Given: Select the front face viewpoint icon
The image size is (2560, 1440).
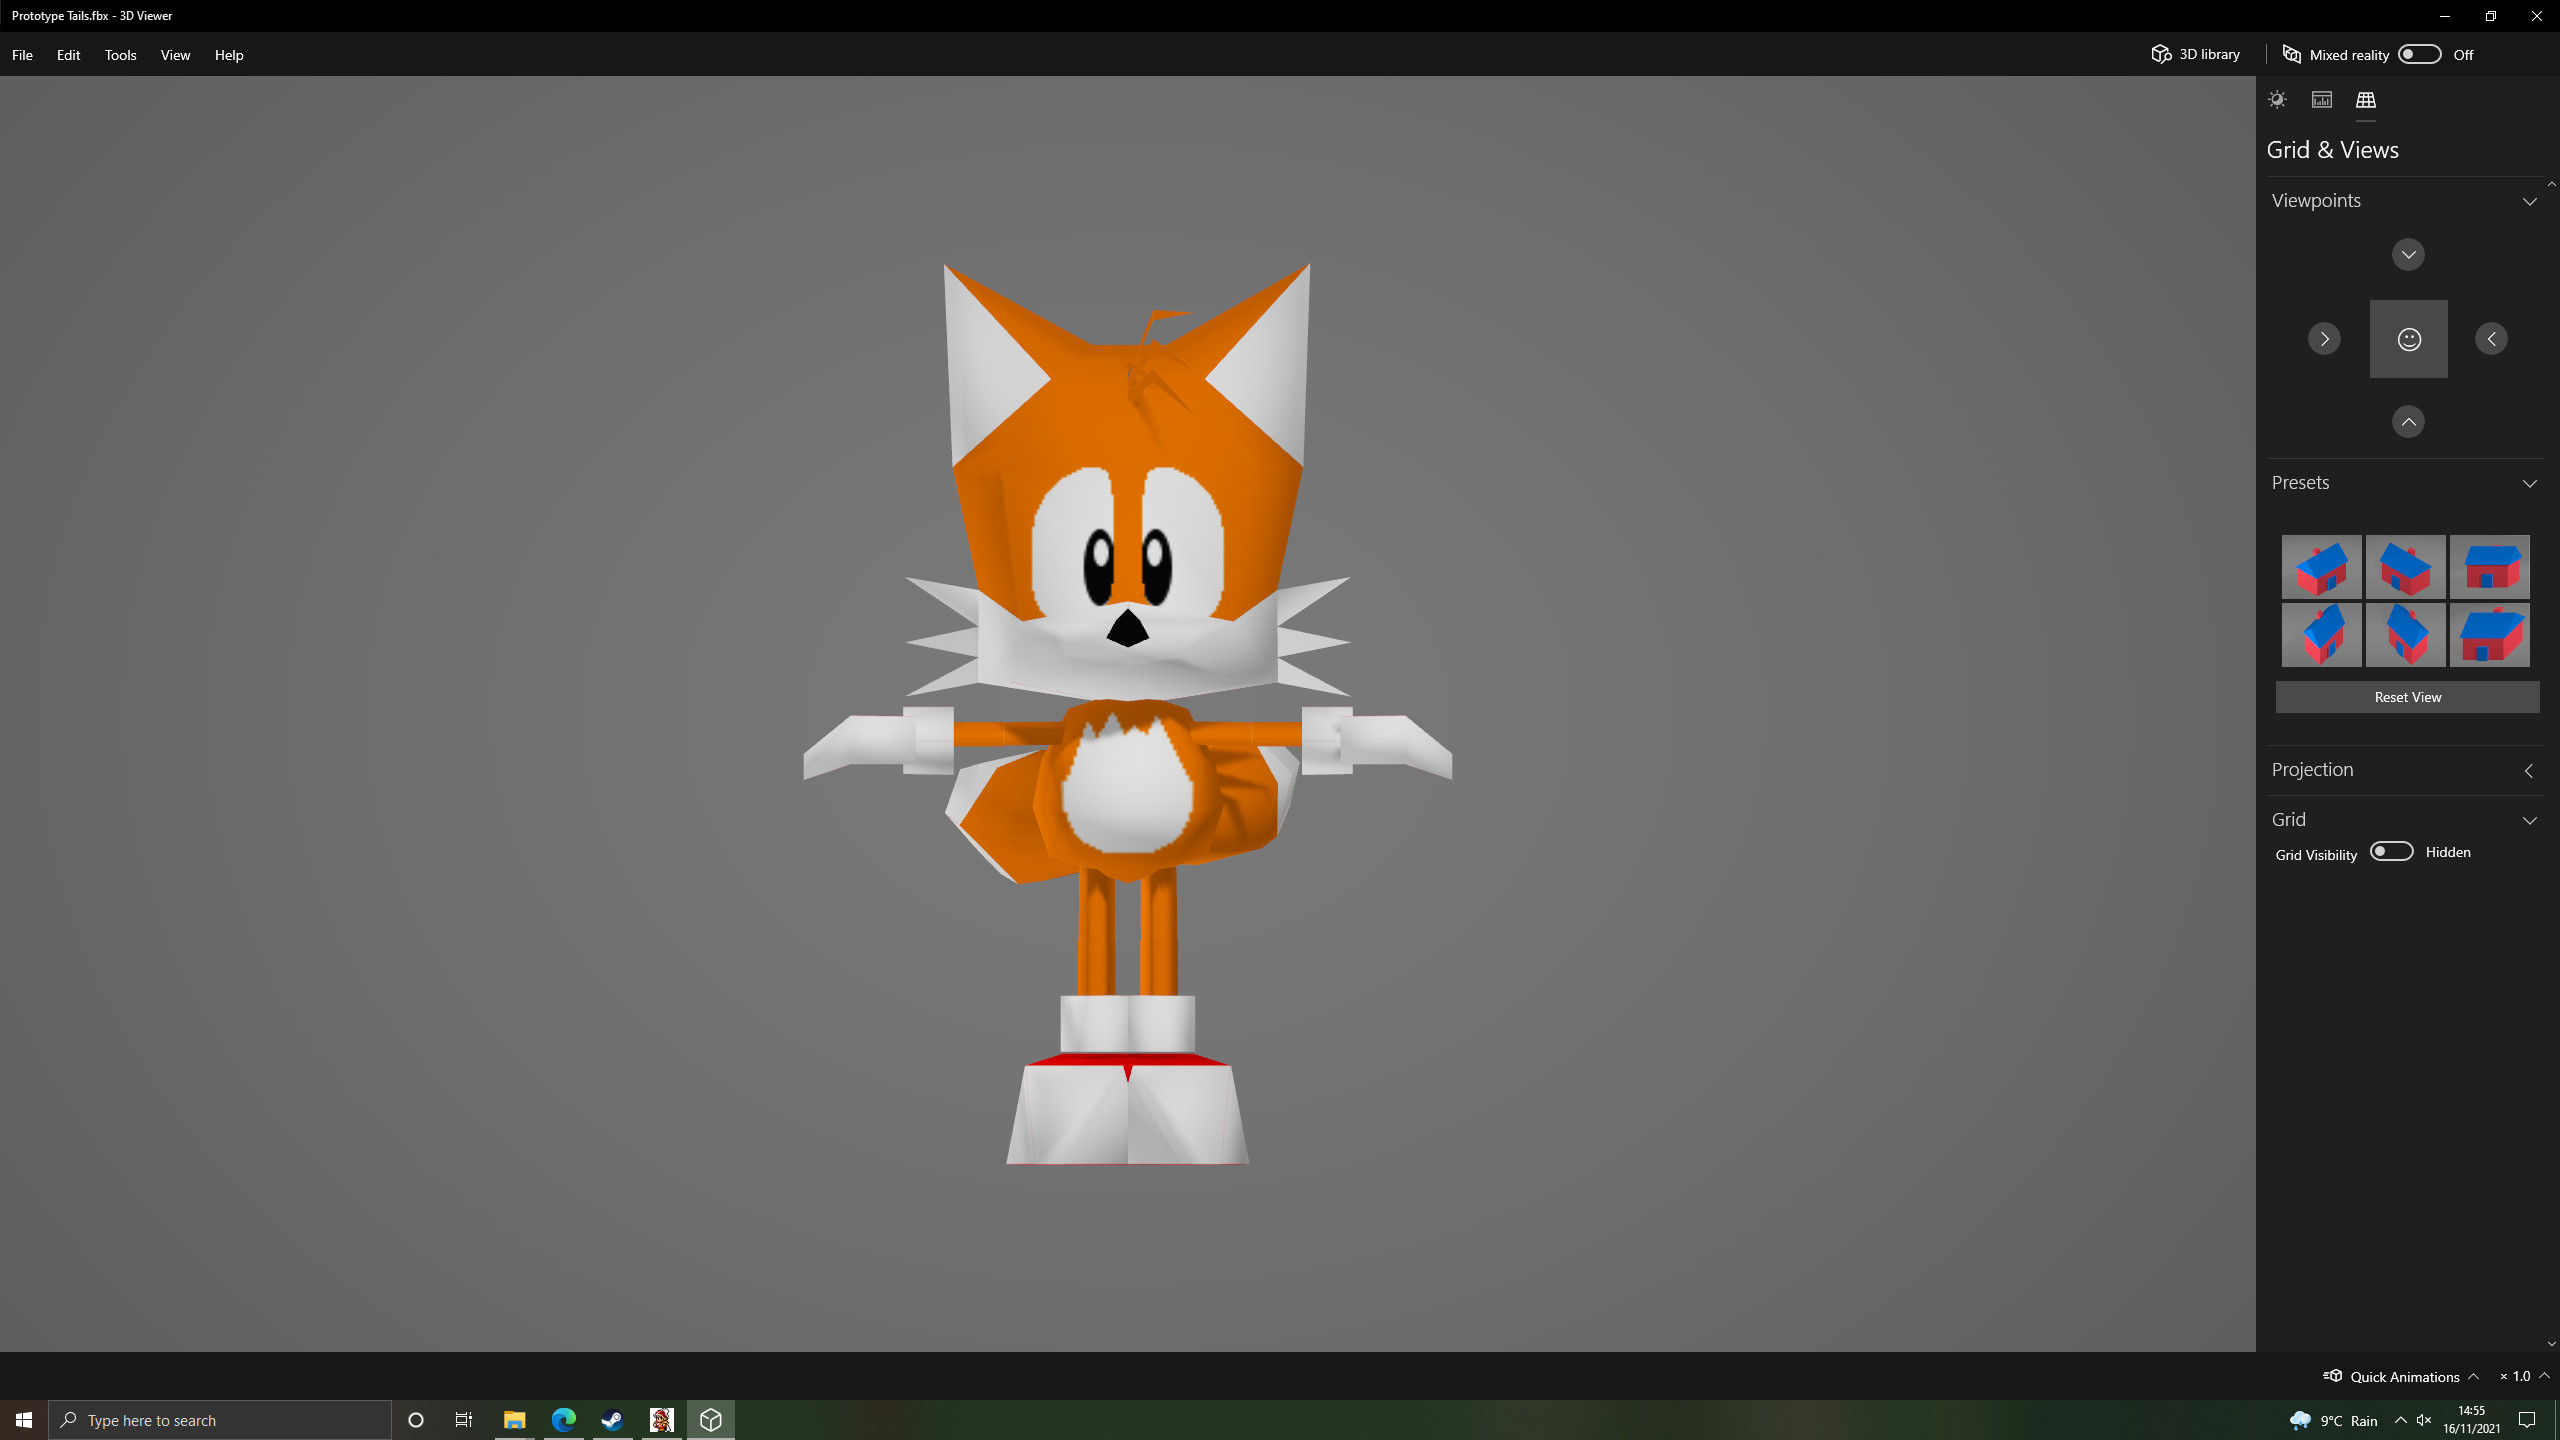Looking at the screenshot, I should click(x=2408, y=338).
